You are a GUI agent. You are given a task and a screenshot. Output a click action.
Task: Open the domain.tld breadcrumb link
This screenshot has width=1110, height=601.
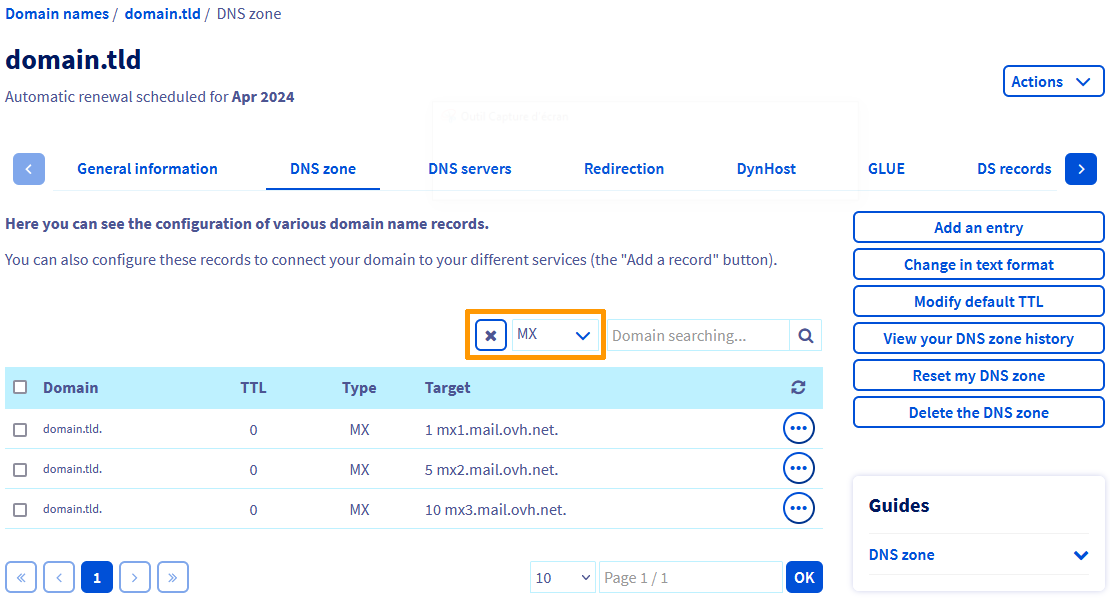pos(162,13)
